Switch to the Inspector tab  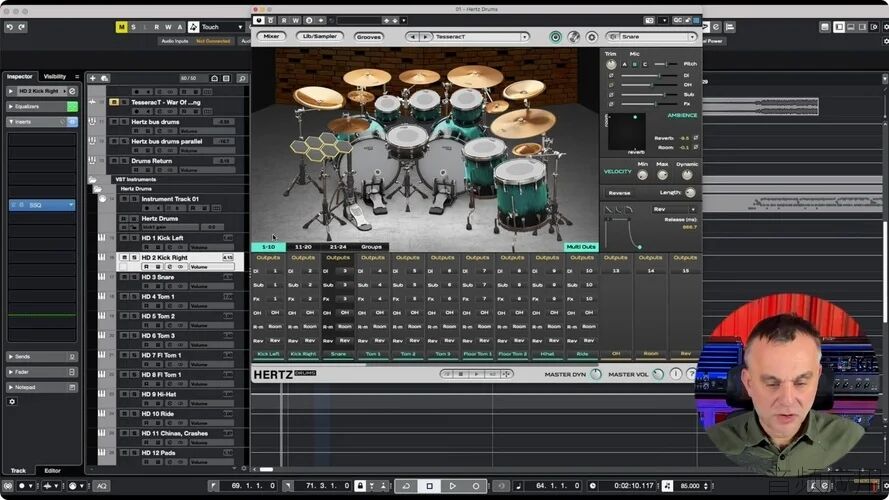[x=20, y=77]
